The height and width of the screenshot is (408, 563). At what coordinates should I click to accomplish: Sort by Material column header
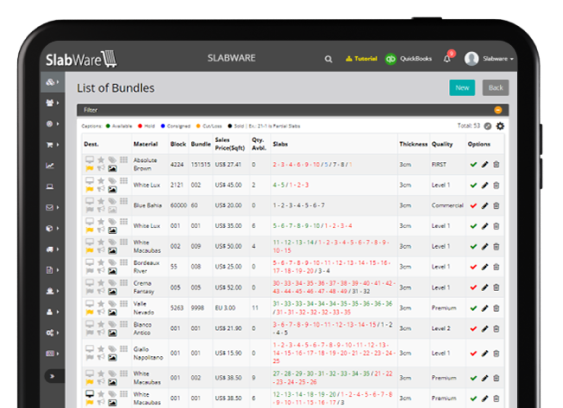[145, 144]
